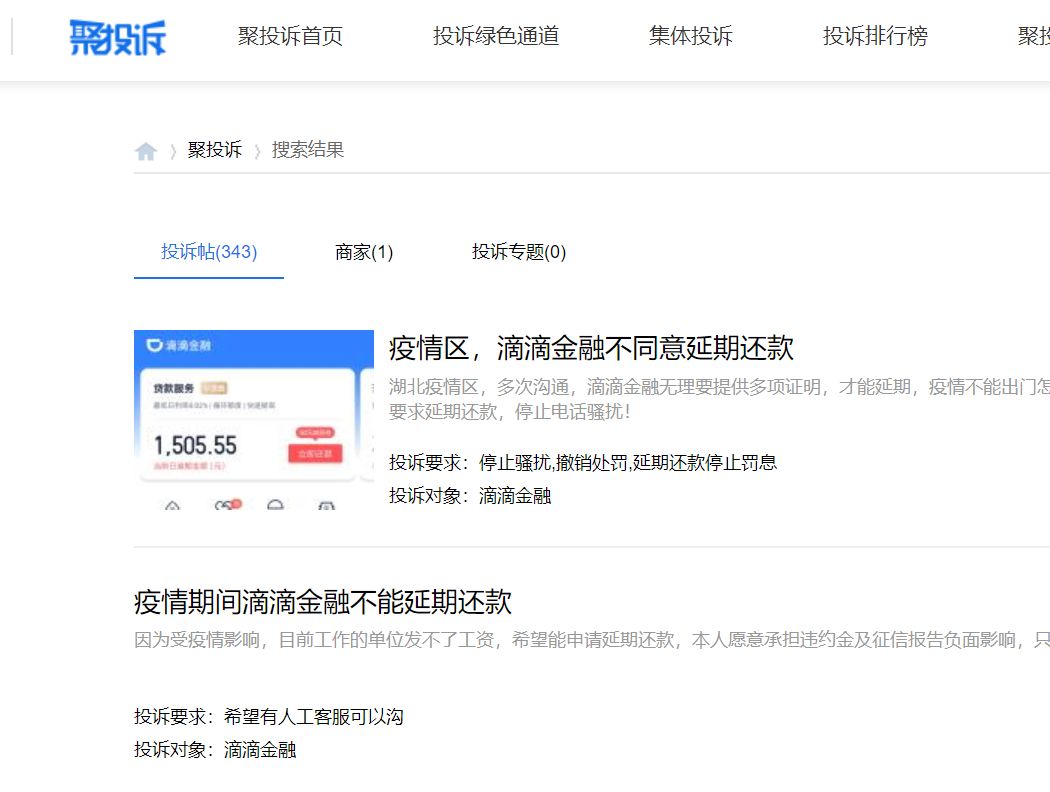Go to the home breadcrumb icon
The height and width of the screenshot is (792, 1050).
[146, 151]
